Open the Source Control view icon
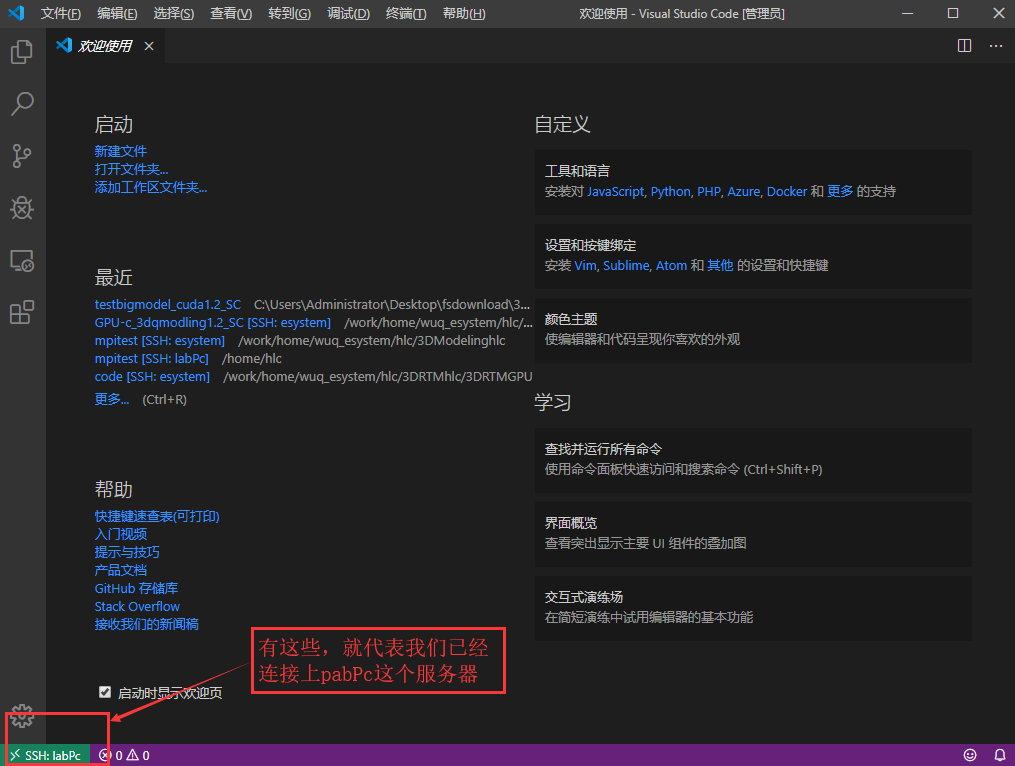Image resolution: width=1015 pixels, height=766 pixels. 22,156
